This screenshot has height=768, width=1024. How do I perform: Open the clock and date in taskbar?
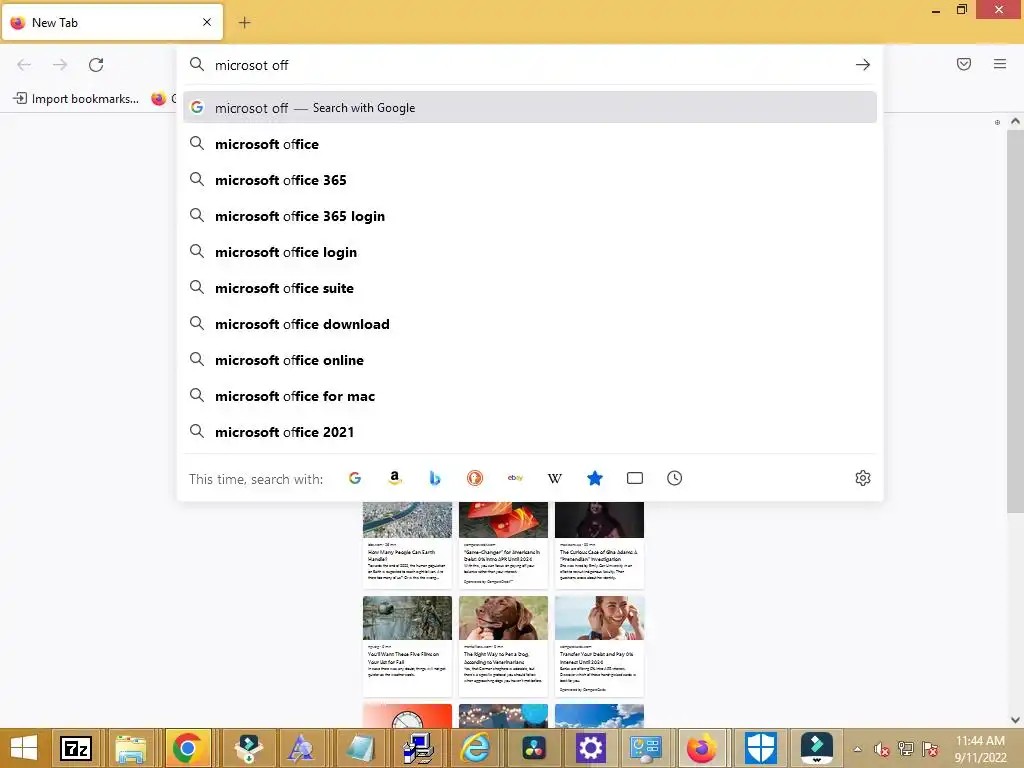tap(980, 749)
